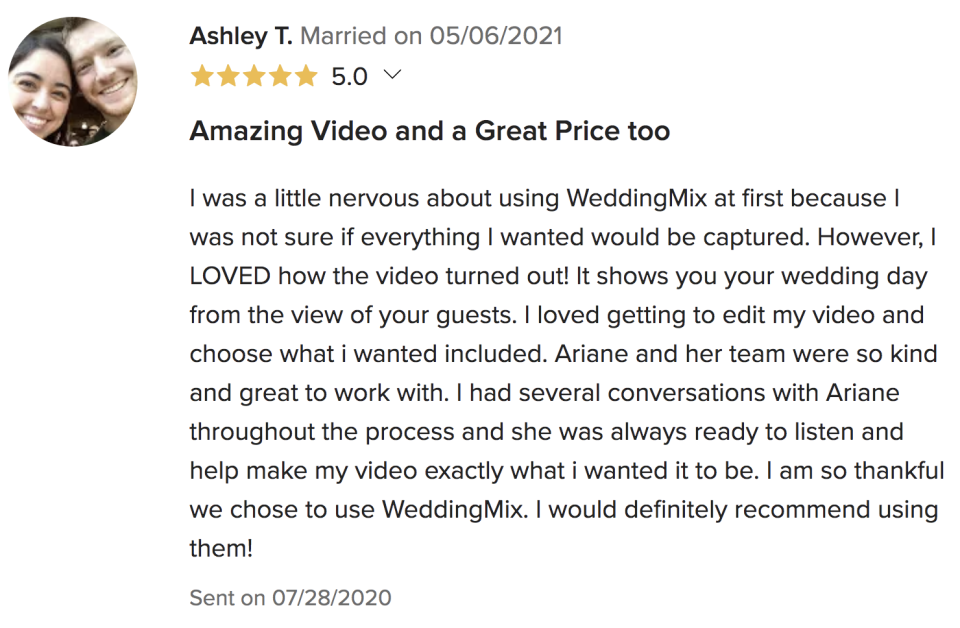Viewport: 960px width, 628px height.
Task: Click the 5.0 rating score
Action: (x=349, y=77)
